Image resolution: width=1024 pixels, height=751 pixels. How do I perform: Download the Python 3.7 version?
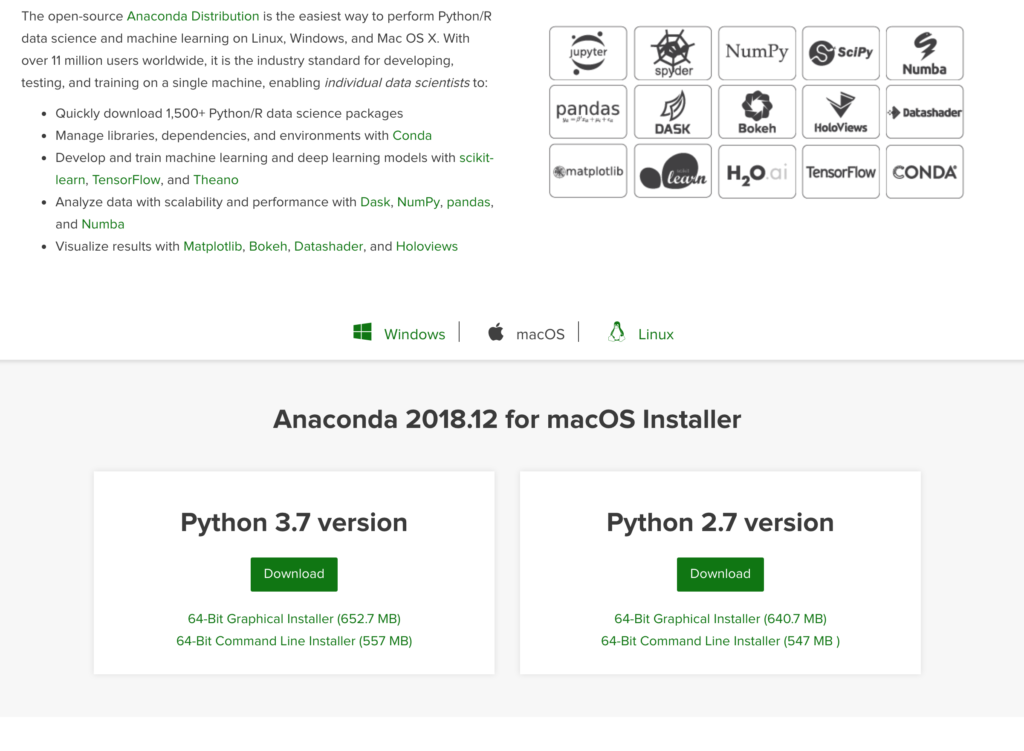point(293,574)
